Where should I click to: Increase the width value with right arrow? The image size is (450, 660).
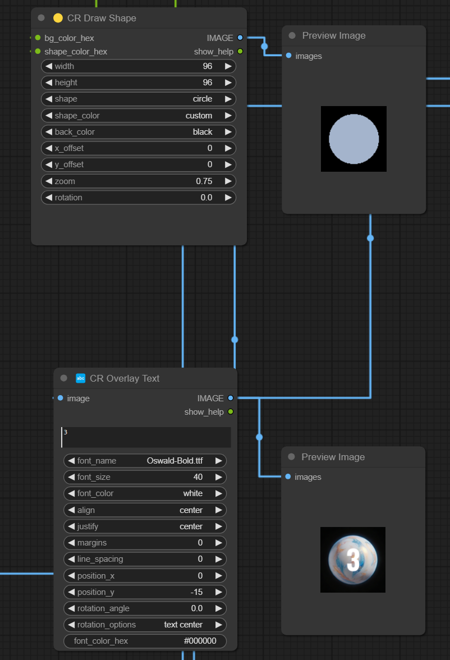point(228,66)
